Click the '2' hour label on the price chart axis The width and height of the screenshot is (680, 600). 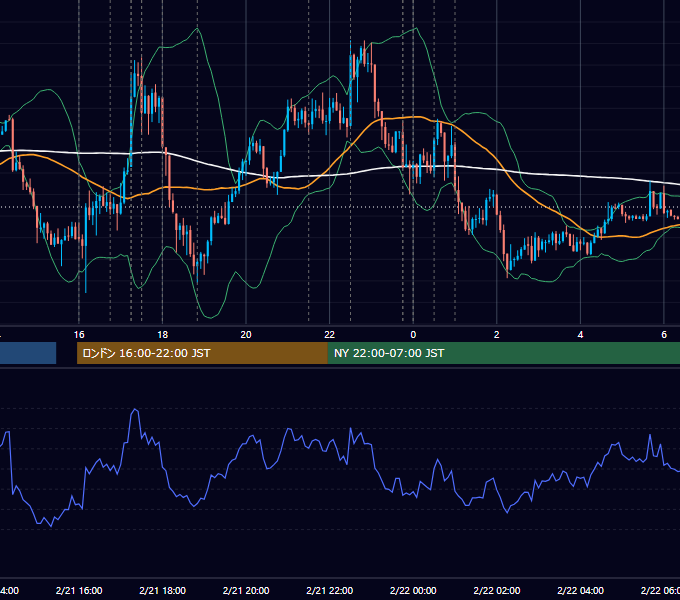click(x=497, y=335)
